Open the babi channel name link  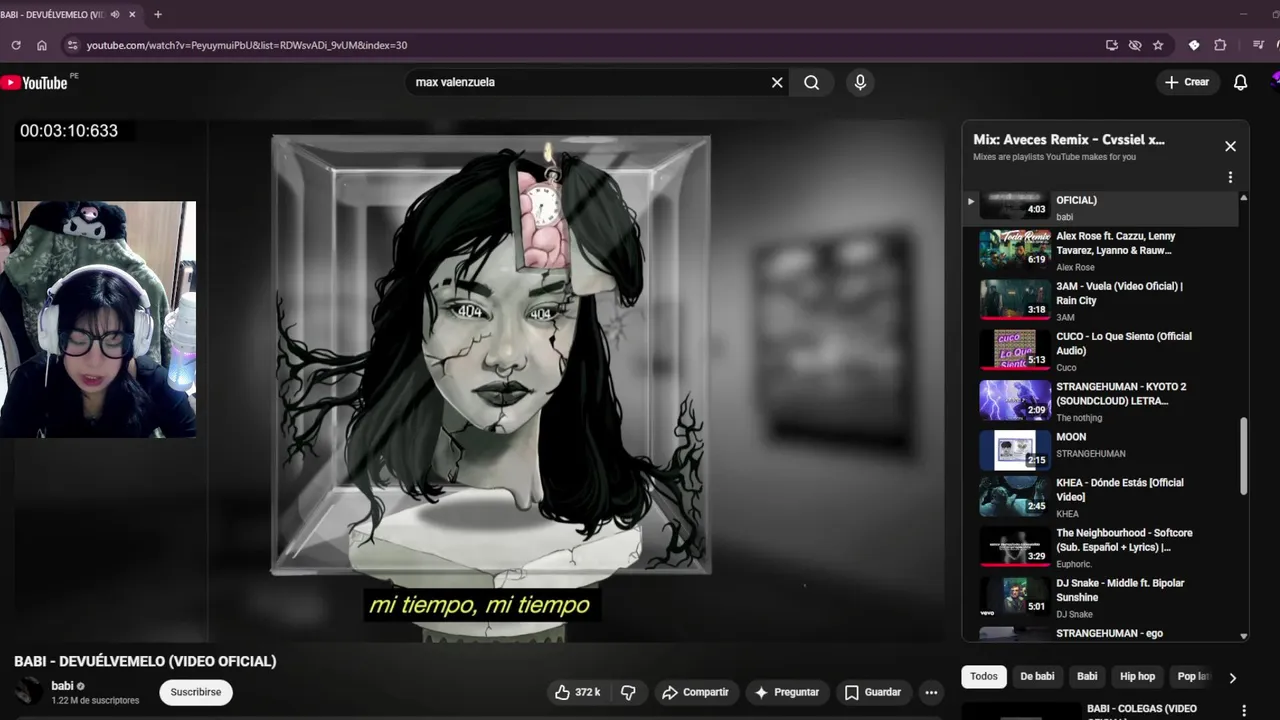(62, 686)
